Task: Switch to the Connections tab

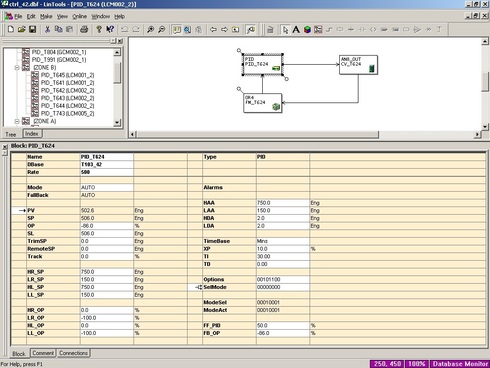Action: (73, 353)
